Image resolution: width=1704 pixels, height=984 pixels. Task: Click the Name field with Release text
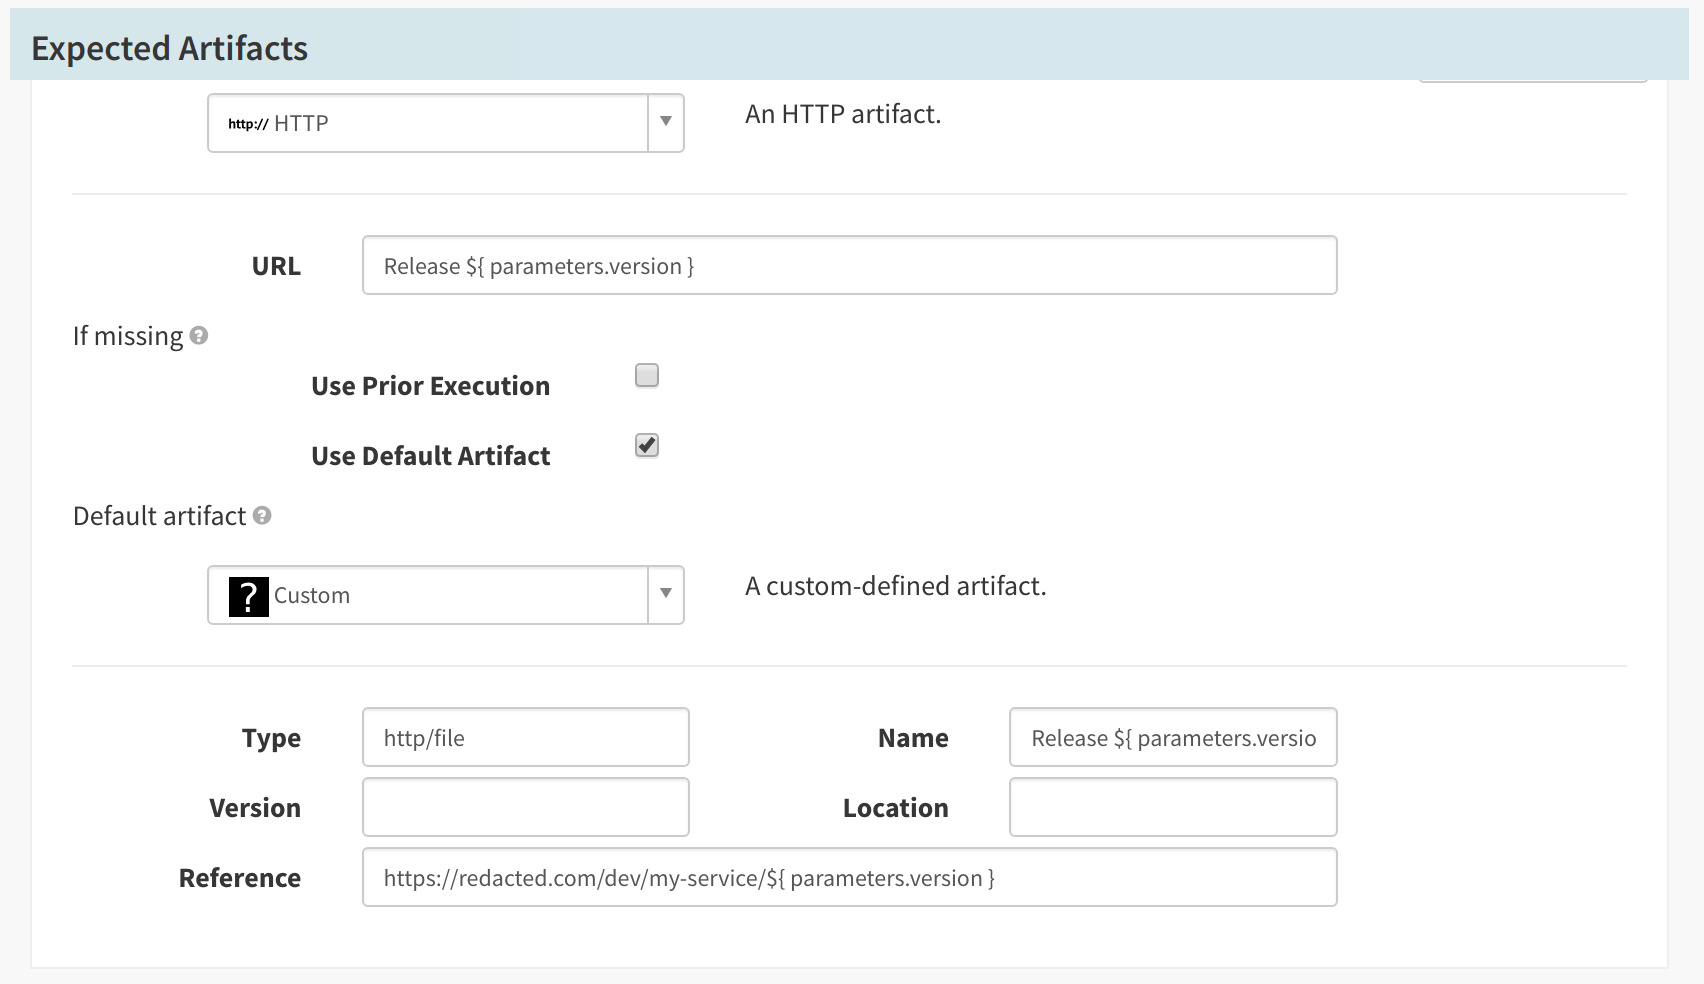[1172, 738]
